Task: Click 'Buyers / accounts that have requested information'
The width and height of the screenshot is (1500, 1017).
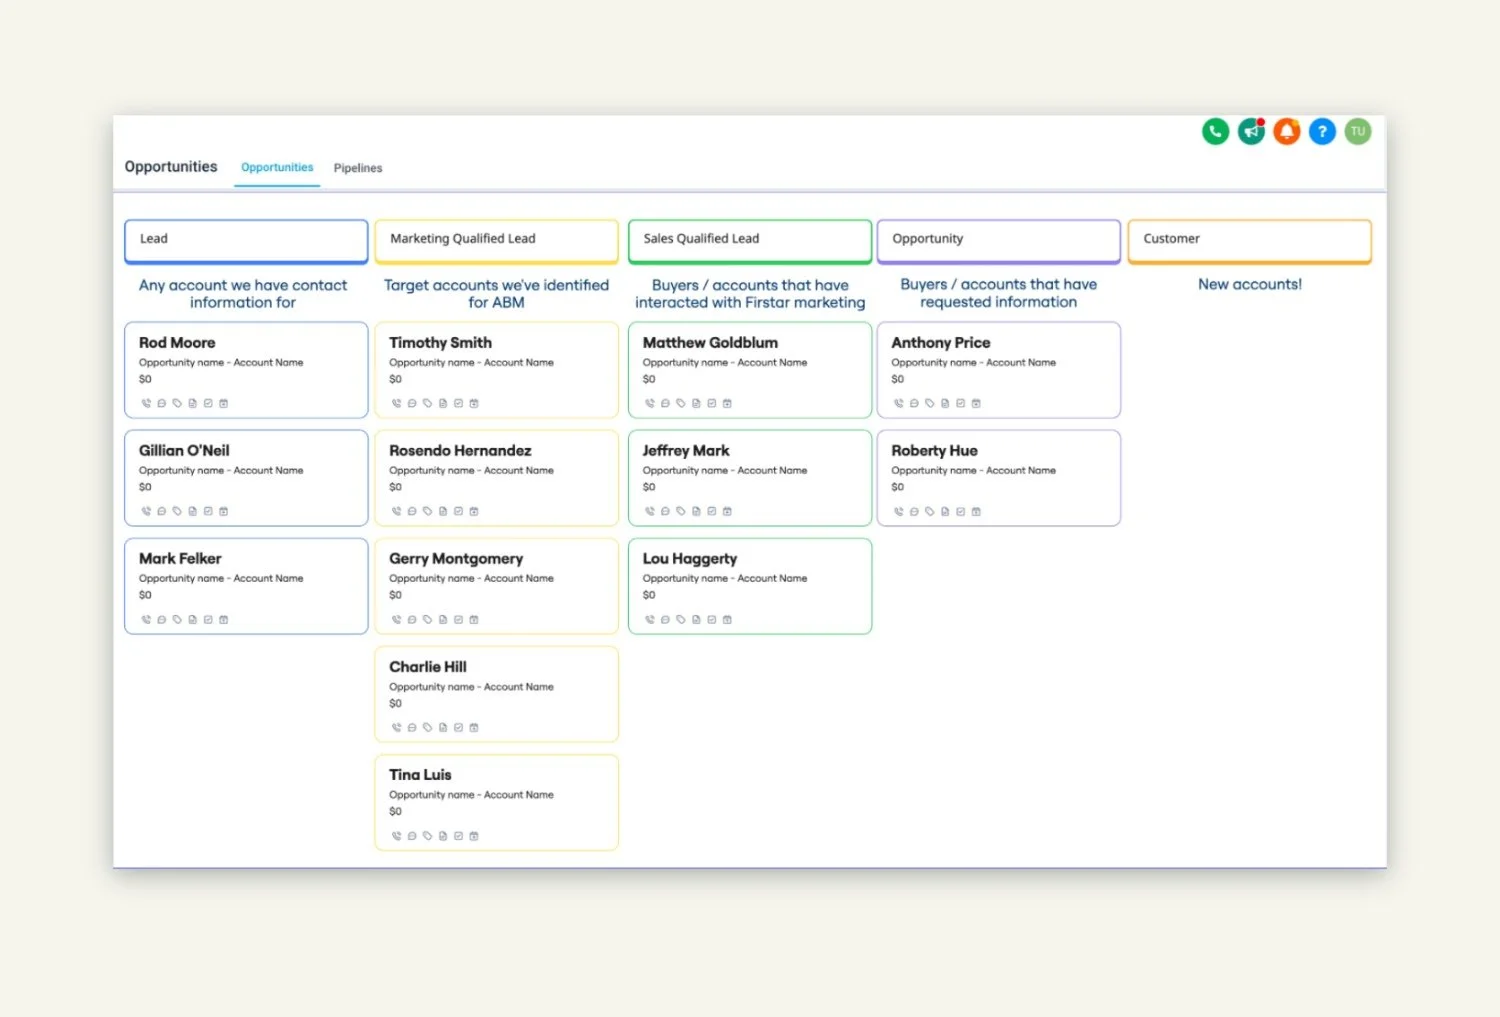Action: (999, 293)
